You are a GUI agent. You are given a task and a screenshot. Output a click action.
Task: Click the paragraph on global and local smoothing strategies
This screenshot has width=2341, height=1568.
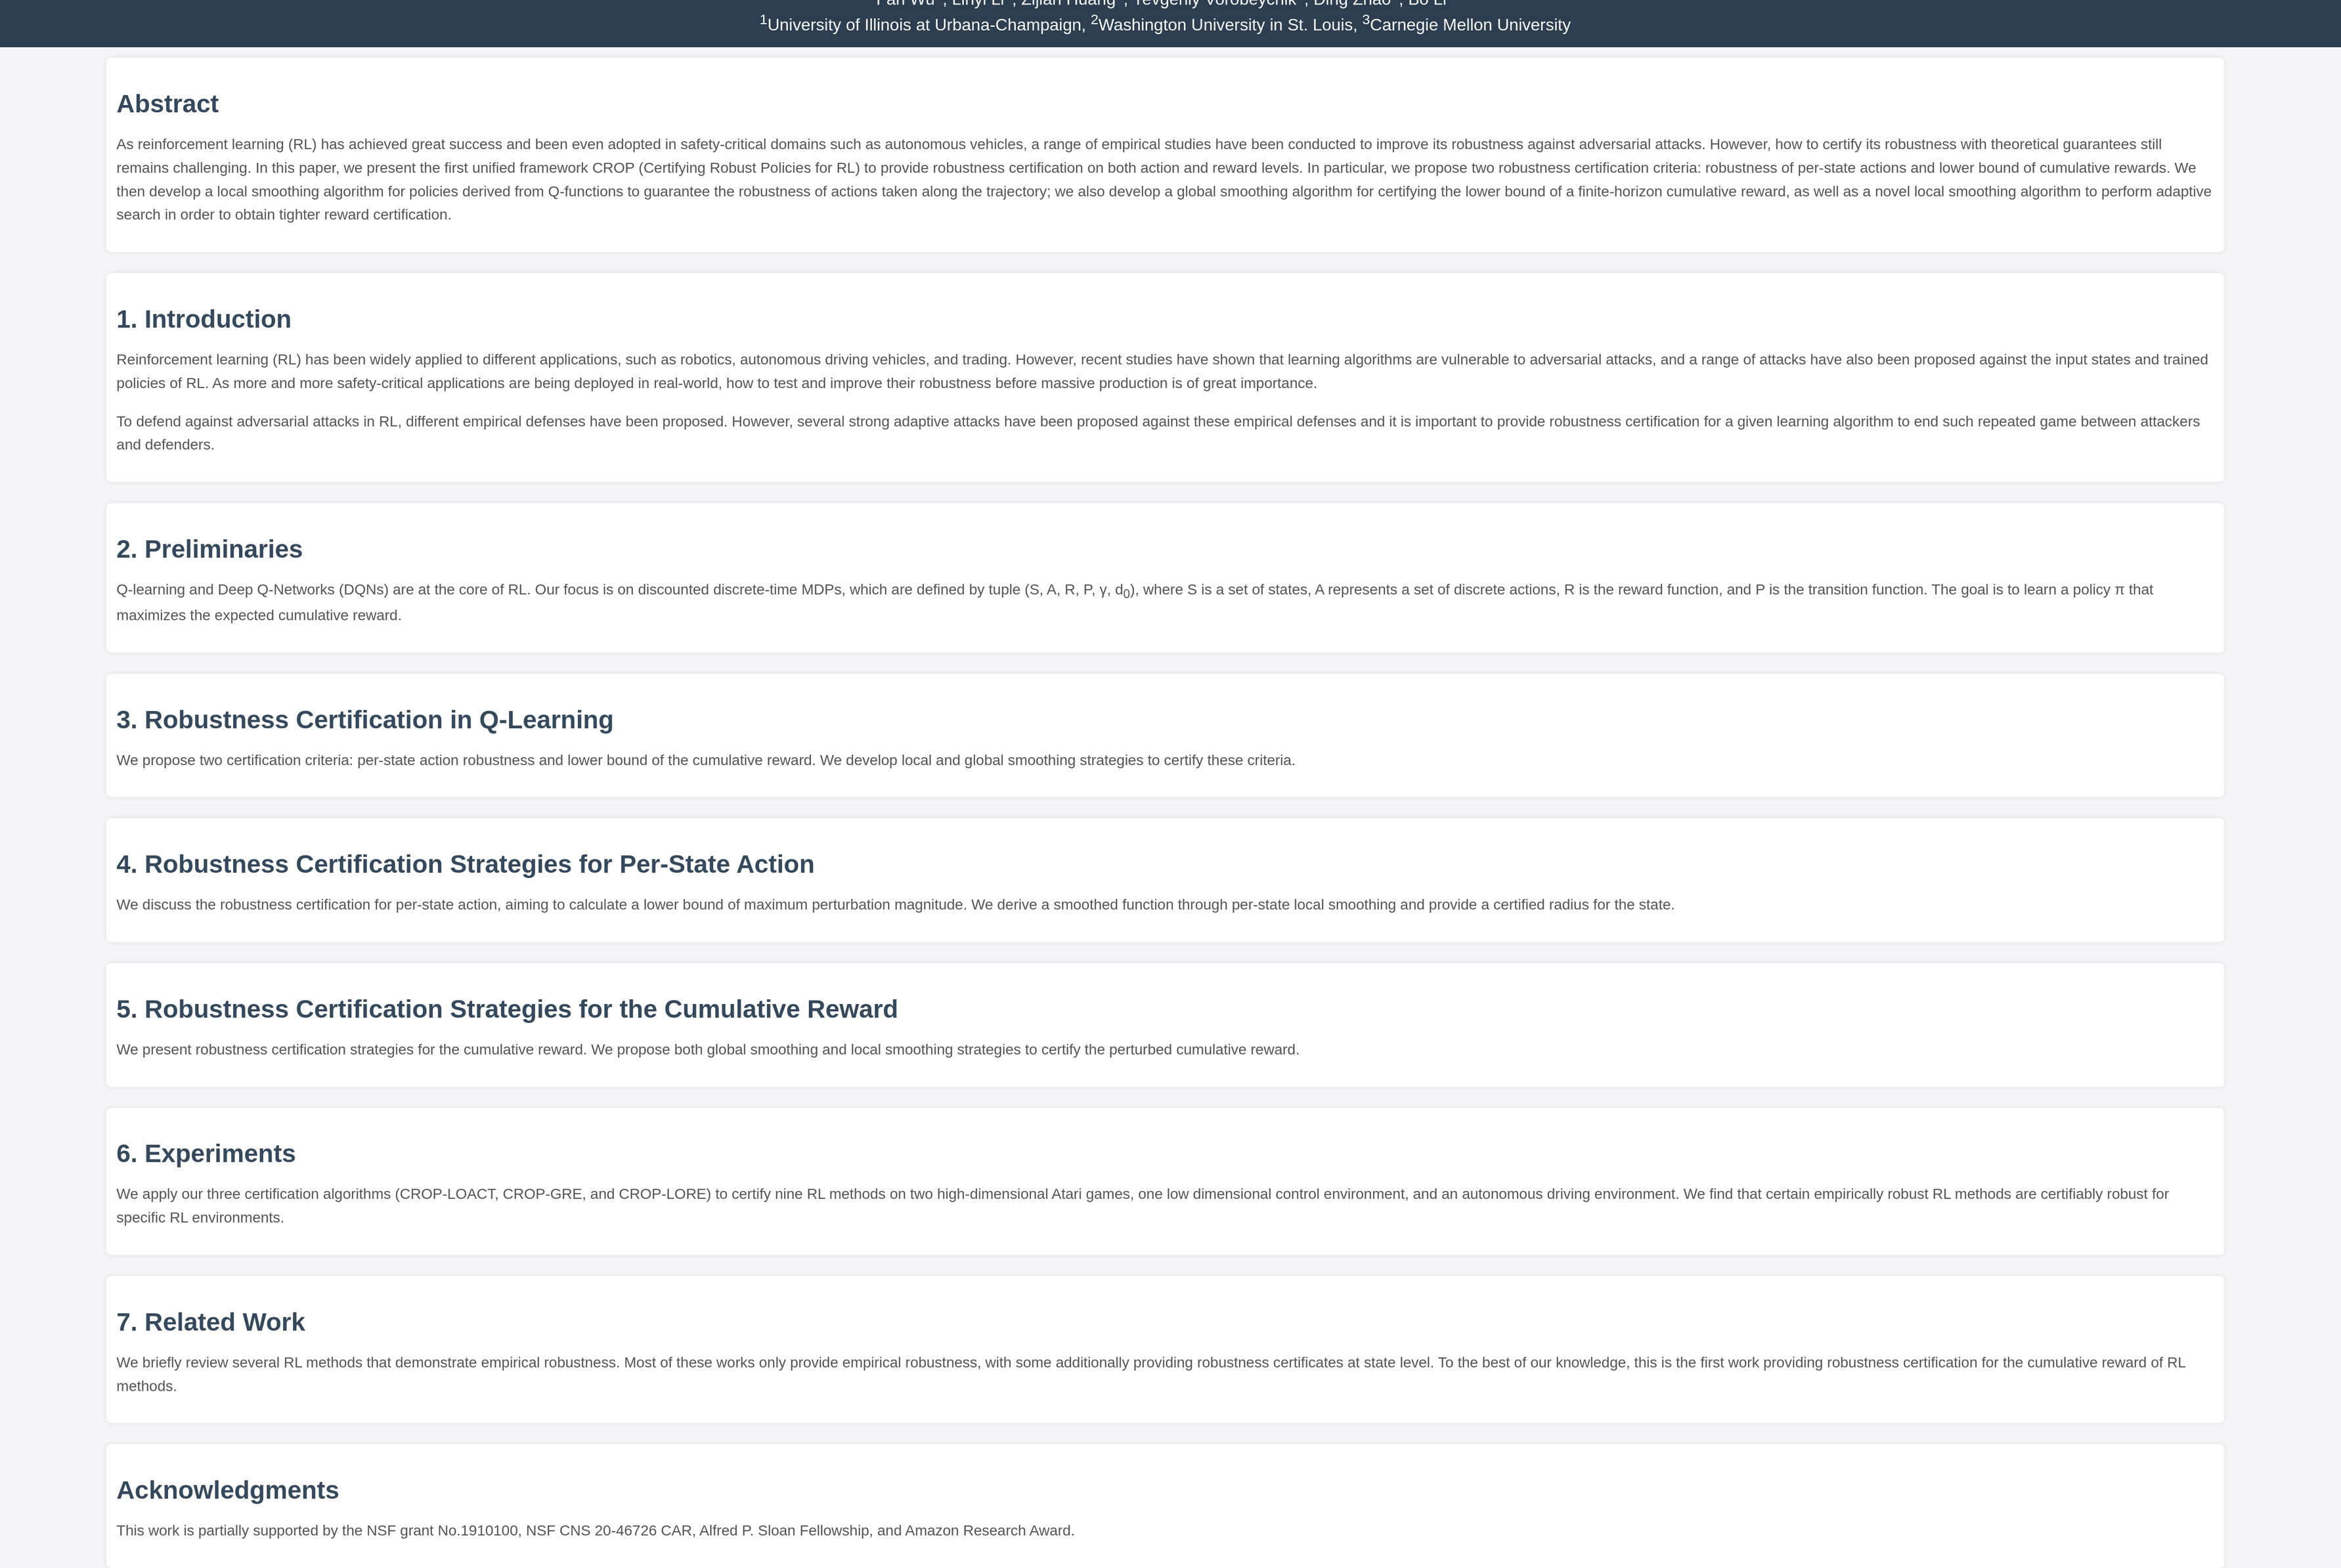click(707, 1050)
